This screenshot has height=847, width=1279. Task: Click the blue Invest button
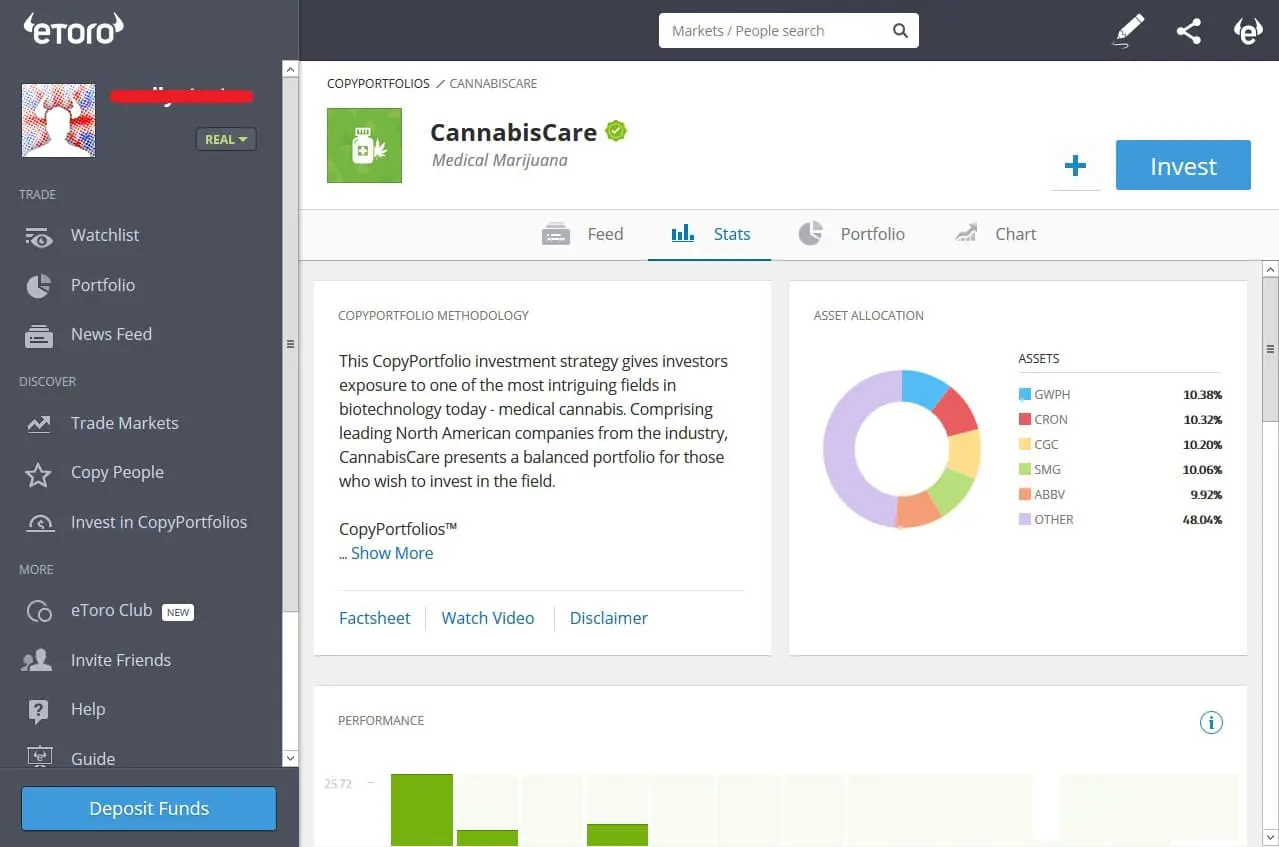pyautogui.click(x=1183, y=165)
